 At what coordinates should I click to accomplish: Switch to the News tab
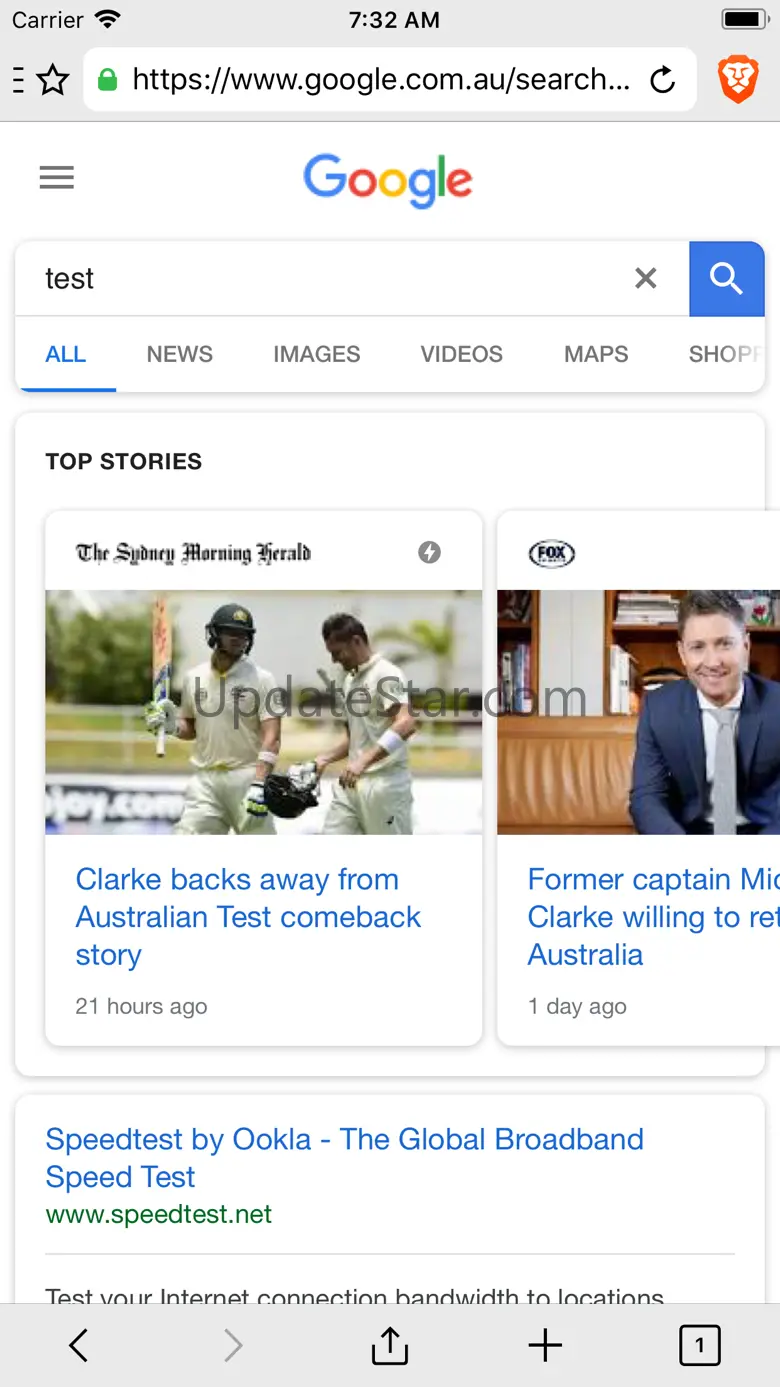[x=180, y=354]
